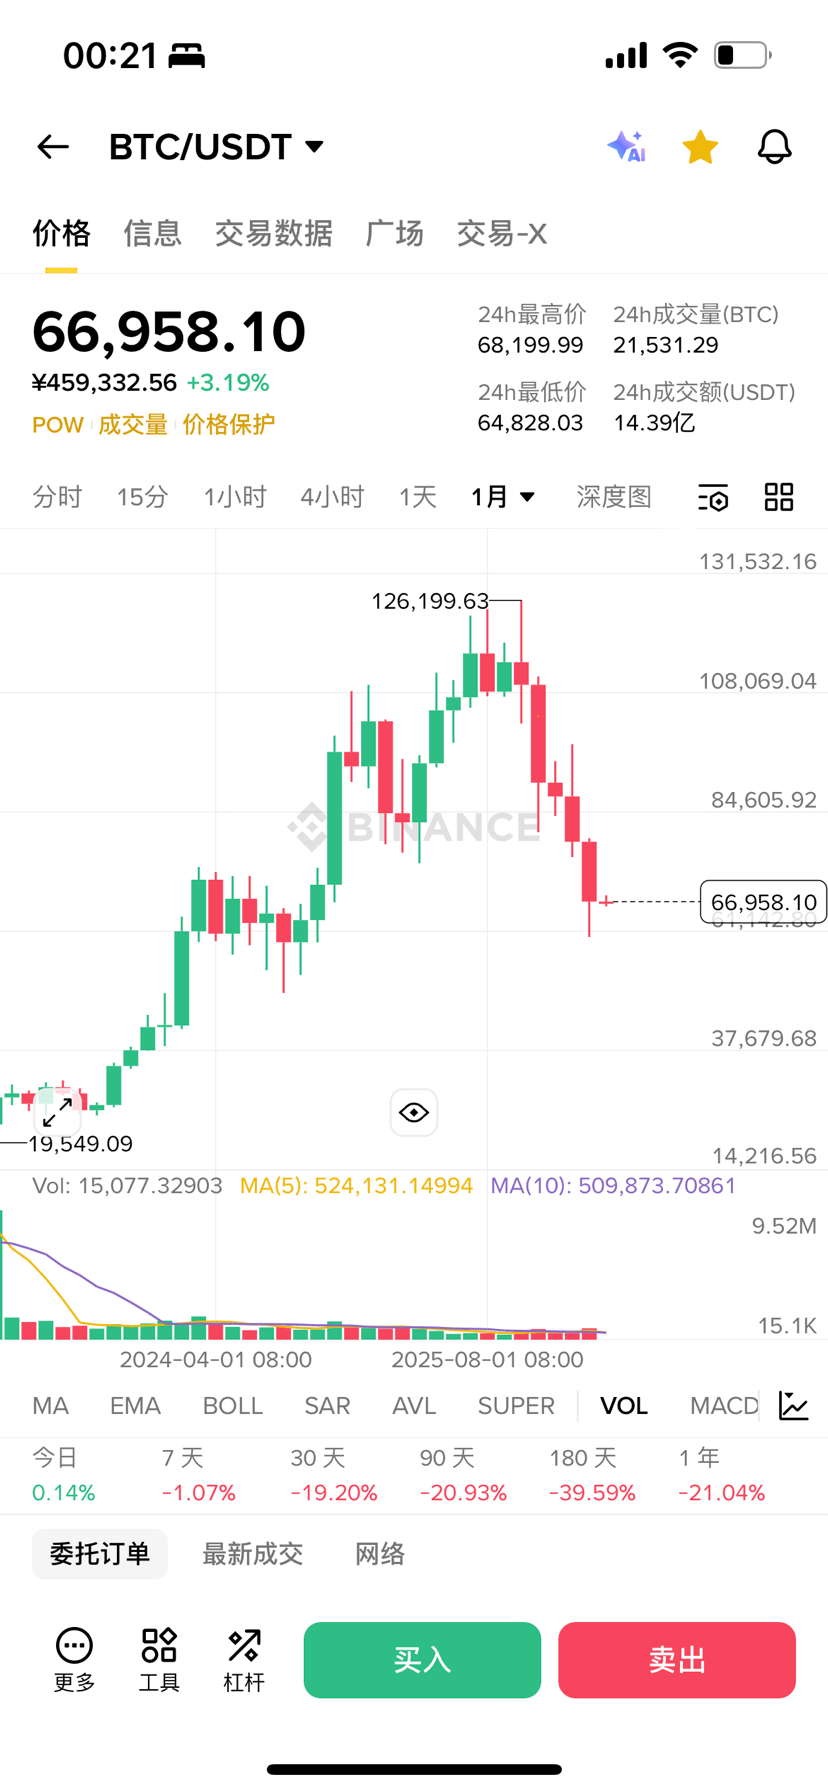This screenshot has height=1792, width=828.
Task: Tap the 成交量 tag link
Action: click(132, 425)
